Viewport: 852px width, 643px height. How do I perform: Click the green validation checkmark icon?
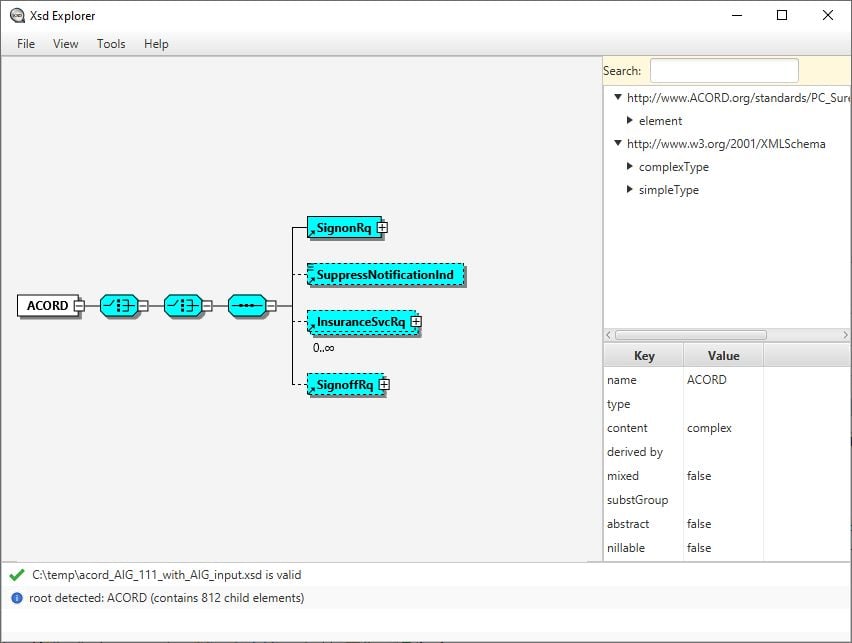point(16,575)
